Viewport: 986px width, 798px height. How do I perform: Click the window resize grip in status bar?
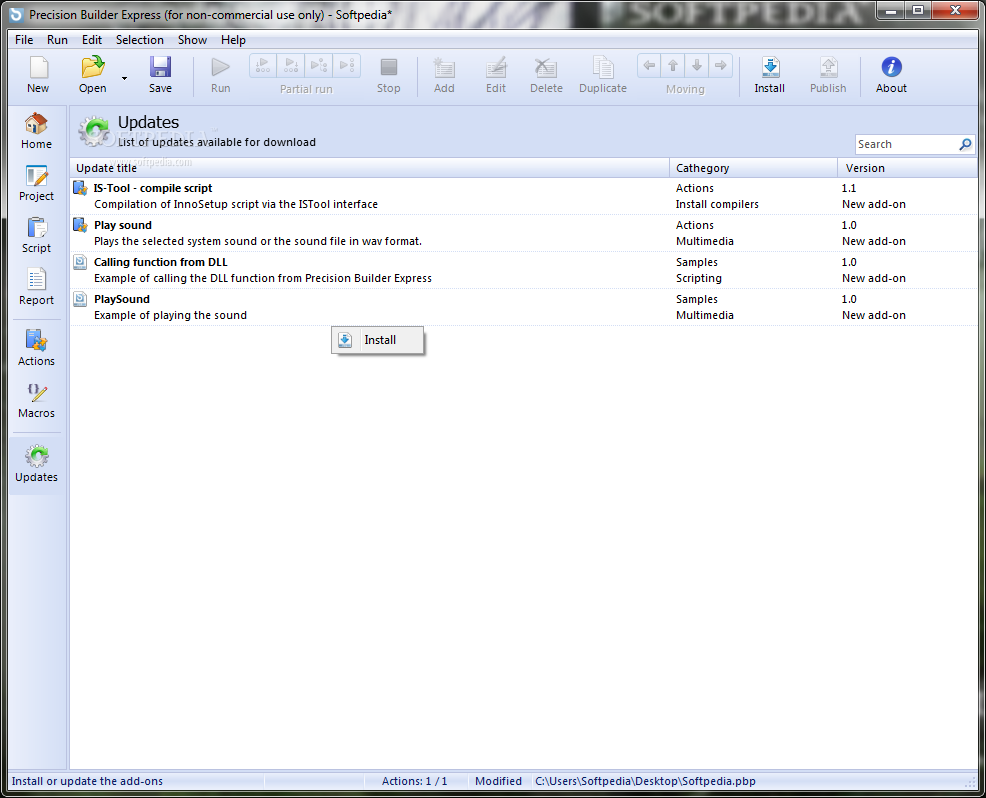(970, 782)
